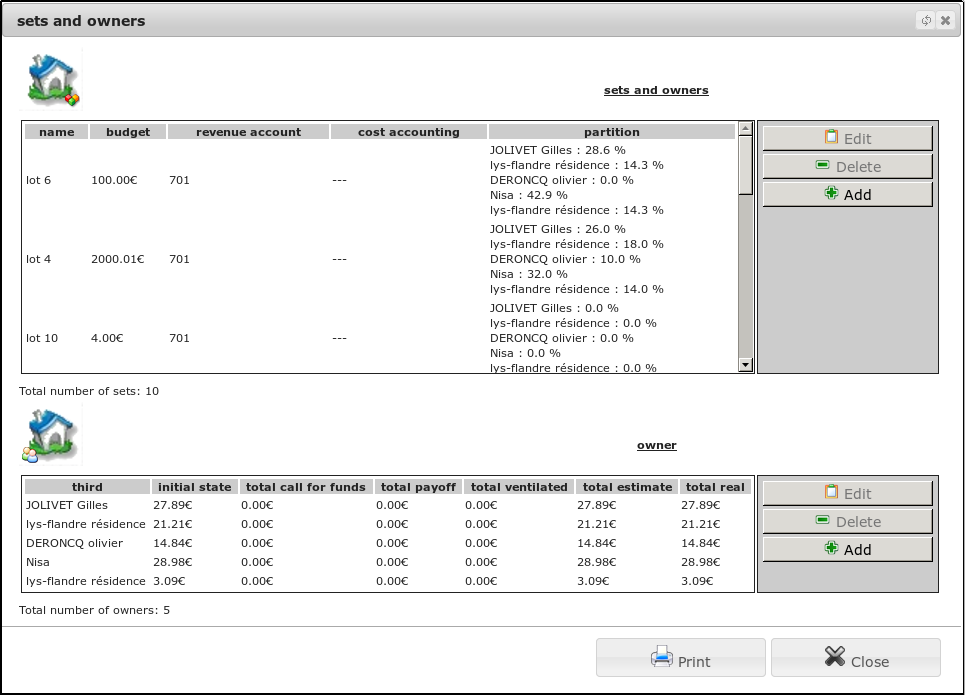The width and height of the screenshot is (965, 695).
Task: Sort owners by the initial state column header
Action: click(x=194, y=487)
